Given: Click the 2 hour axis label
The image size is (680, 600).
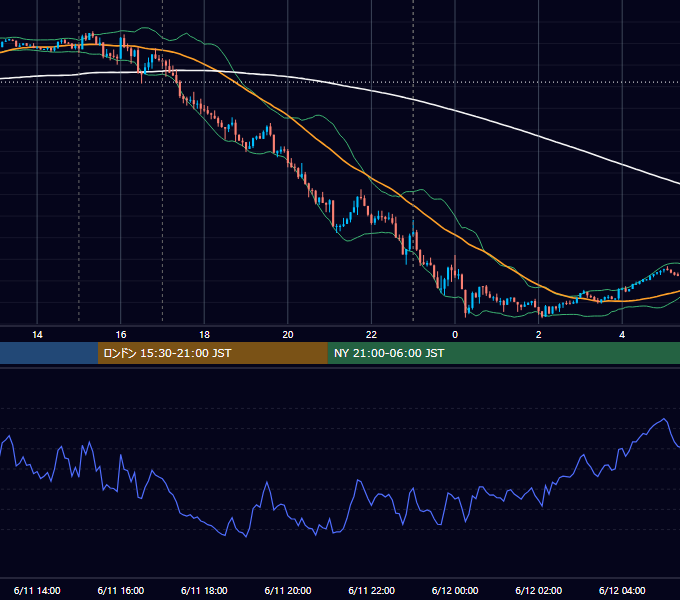Looking at the screenshot, I should click(539, 335).
